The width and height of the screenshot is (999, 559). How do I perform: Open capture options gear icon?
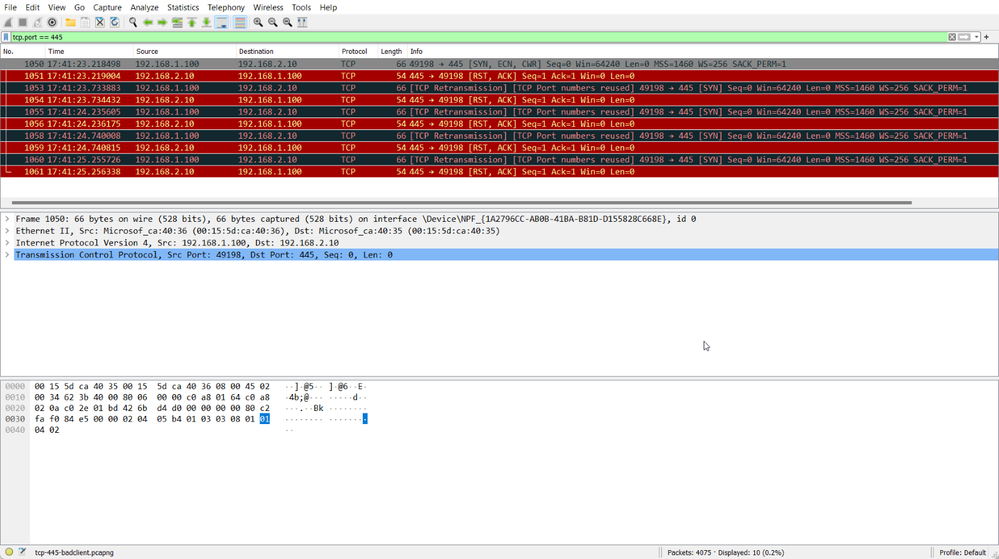pos(52,22)
